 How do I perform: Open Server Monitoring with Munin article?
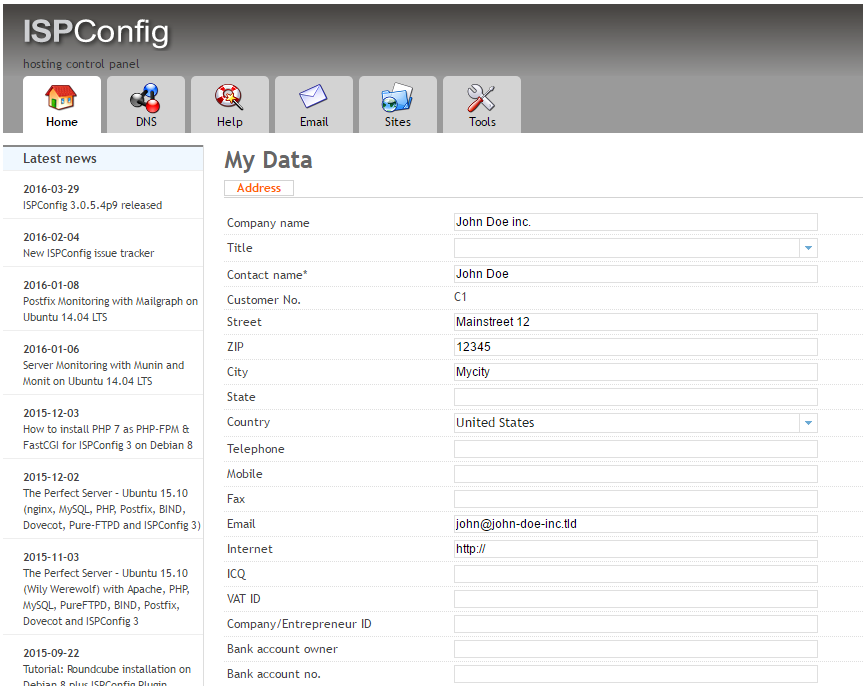[x=103, y=373]
